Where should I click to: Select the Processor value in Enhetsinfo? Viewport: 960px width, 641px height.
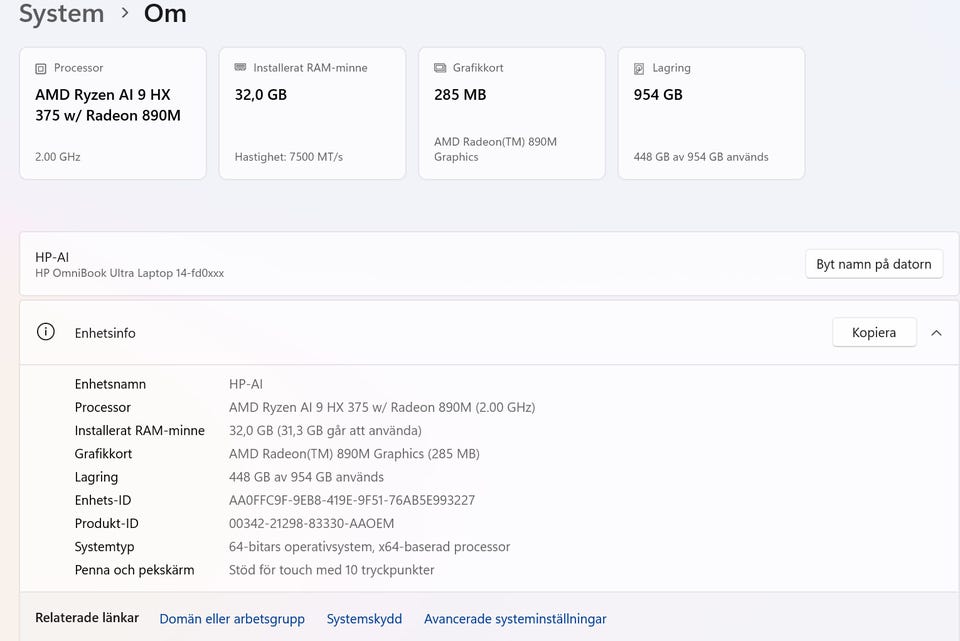point(382,407)
